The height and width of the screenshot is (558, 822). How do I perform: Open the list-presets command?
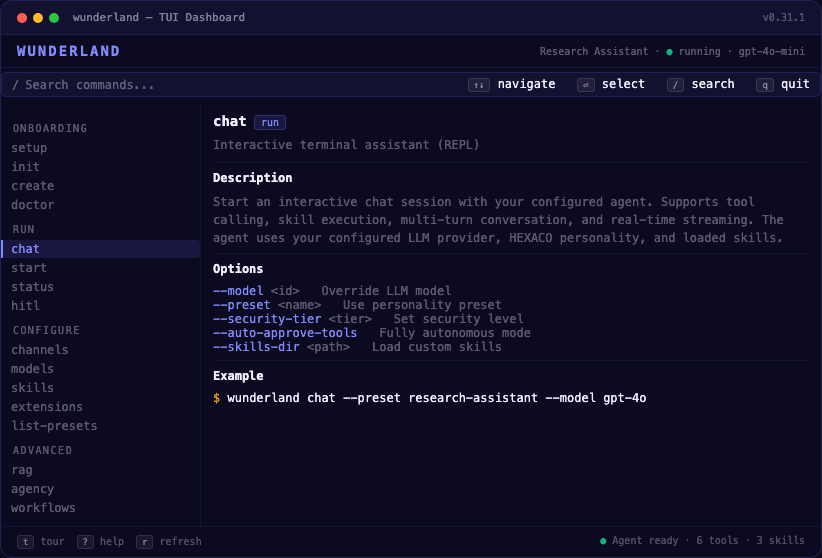(55, 426)
